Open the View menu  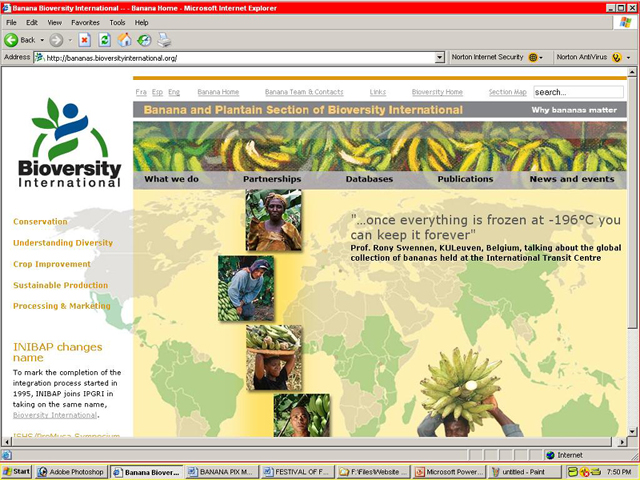tap(54, 22)
